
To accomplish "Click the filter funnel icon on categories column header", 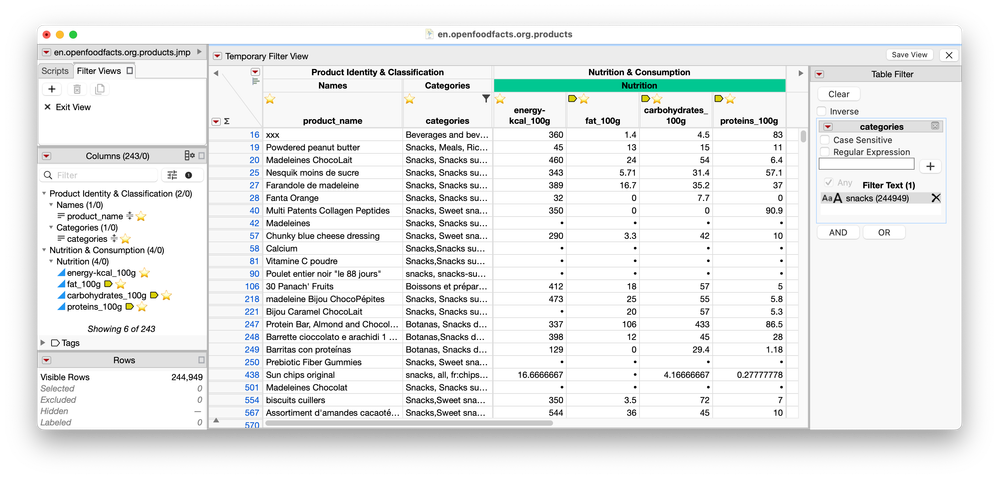I will pyautogui.click(x=486, y=99).
